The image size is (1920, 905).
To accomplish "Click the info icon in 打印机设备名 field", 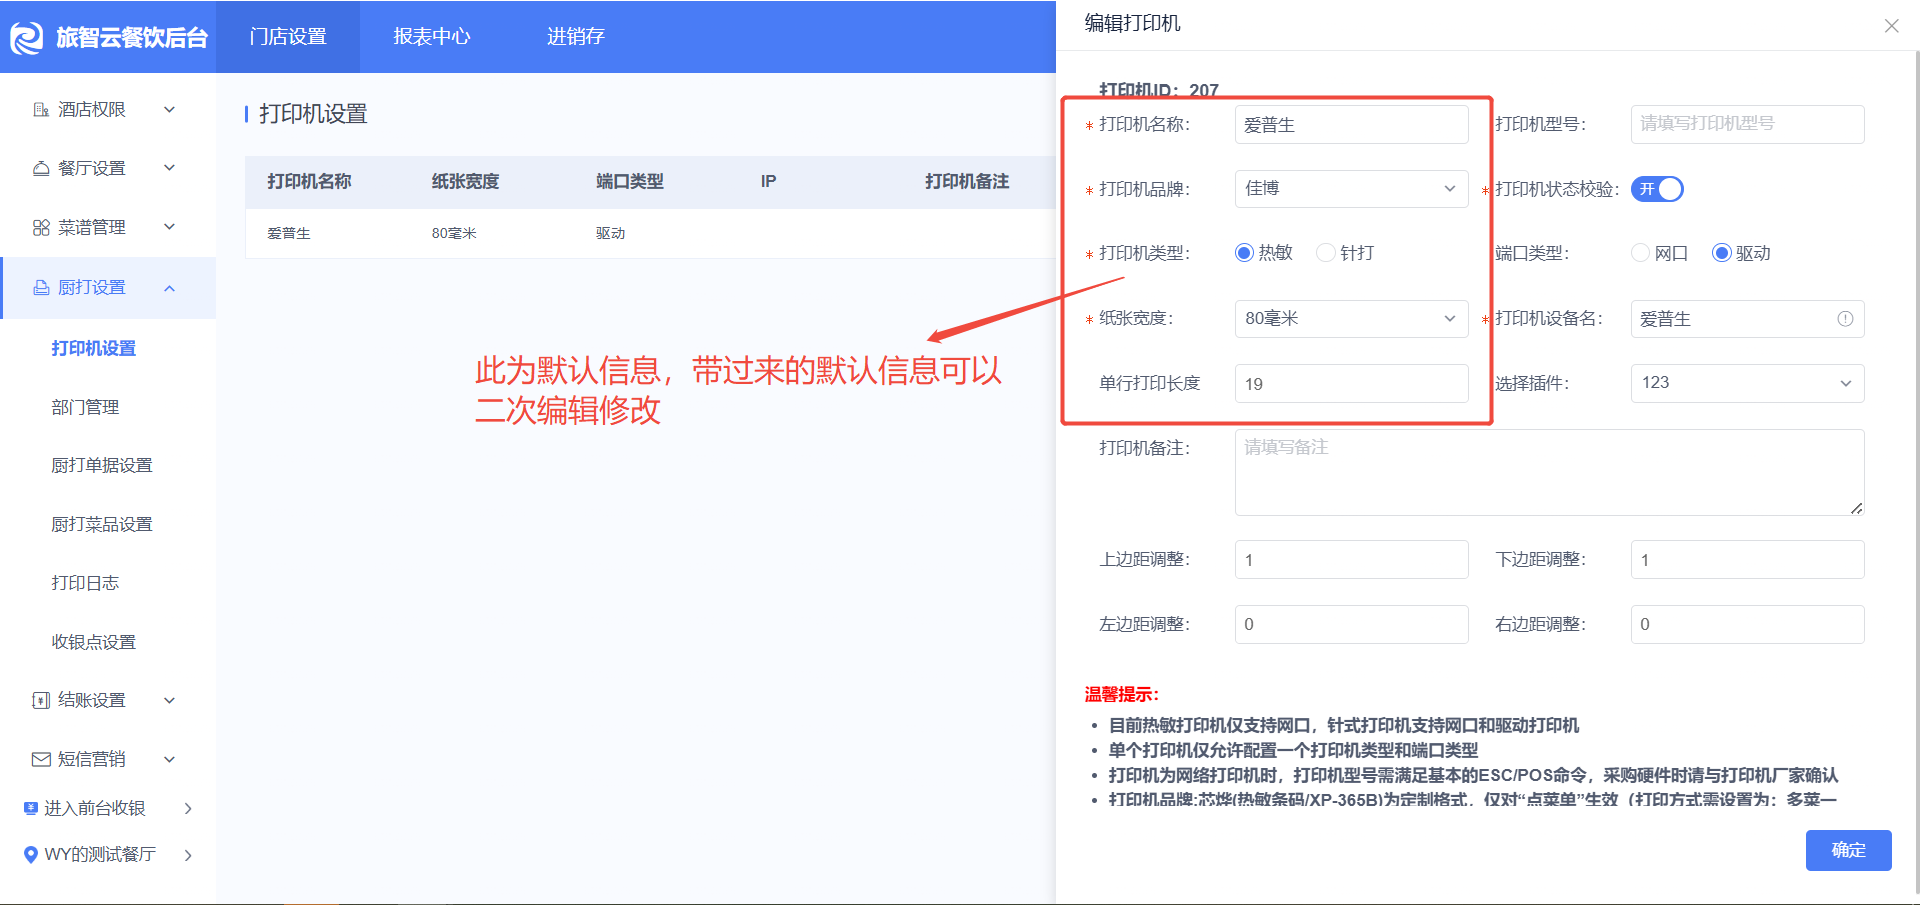I will click(1845, 319).
